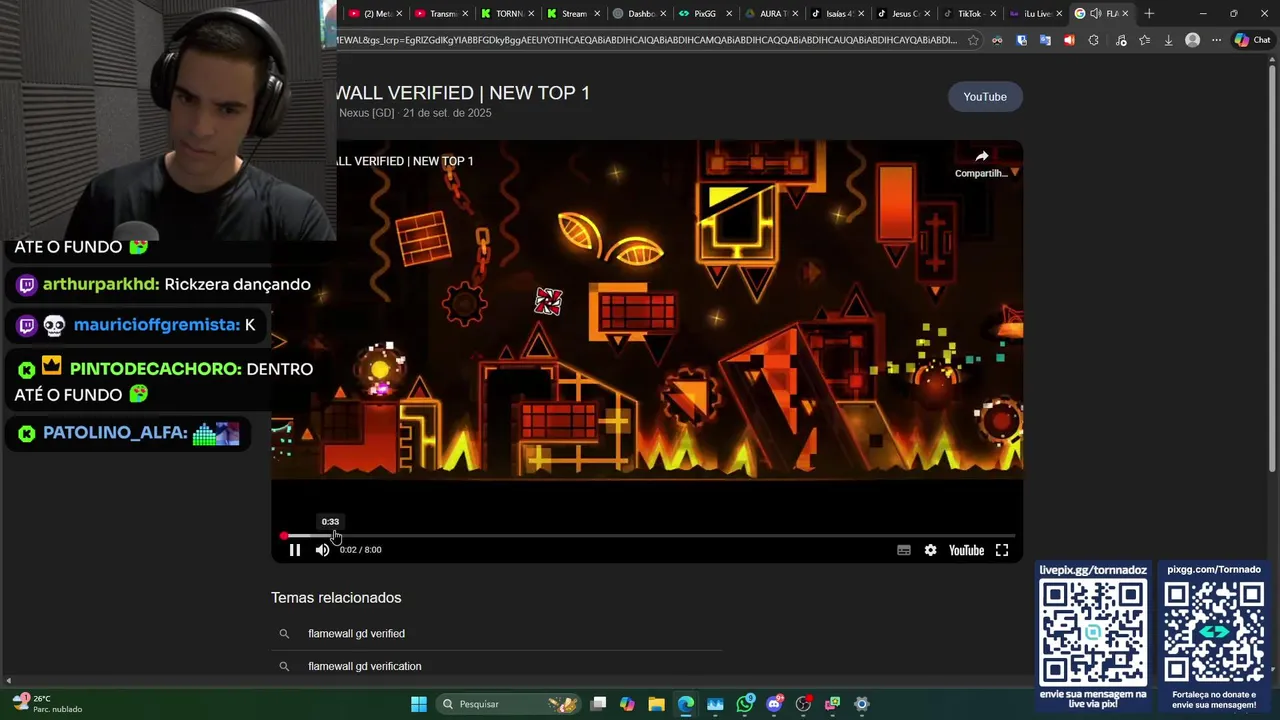This screenshot has width=1280, height=720.
Task: Click the share arrow on the video
Action: pyautogui.click(x=982, y=156)
